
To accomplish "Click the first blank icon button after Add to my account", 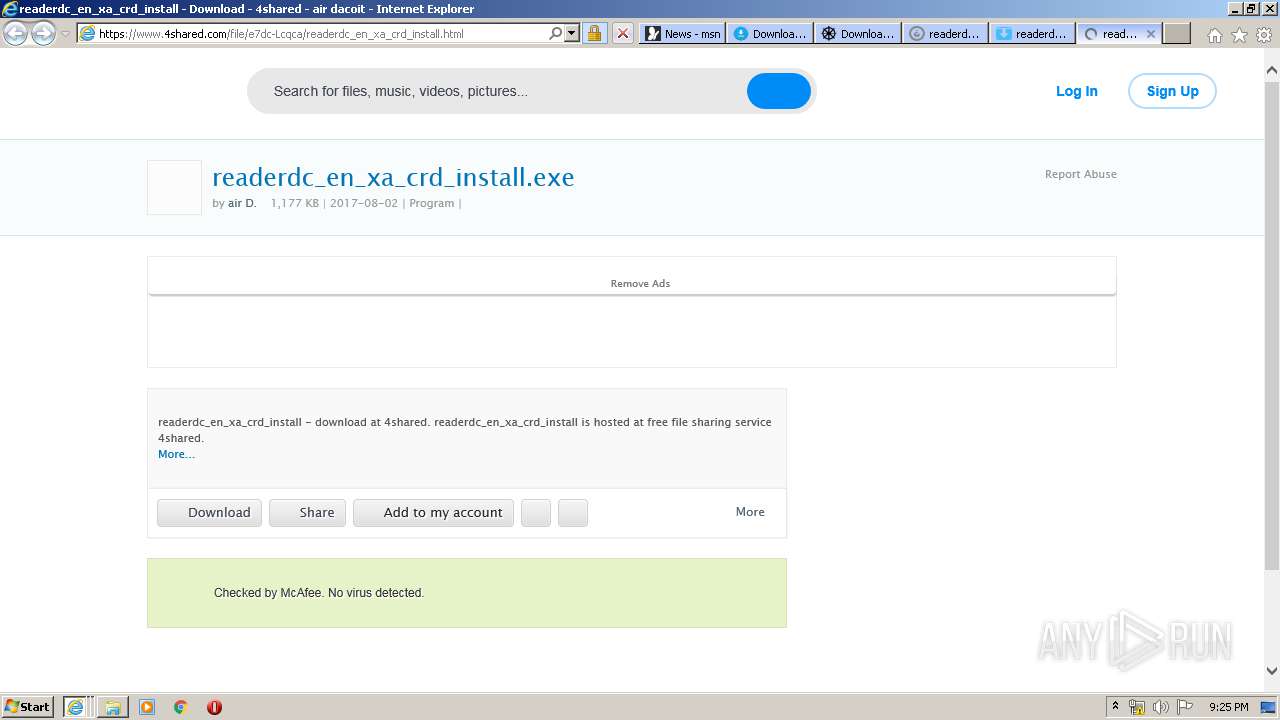I will pos(536,512).
